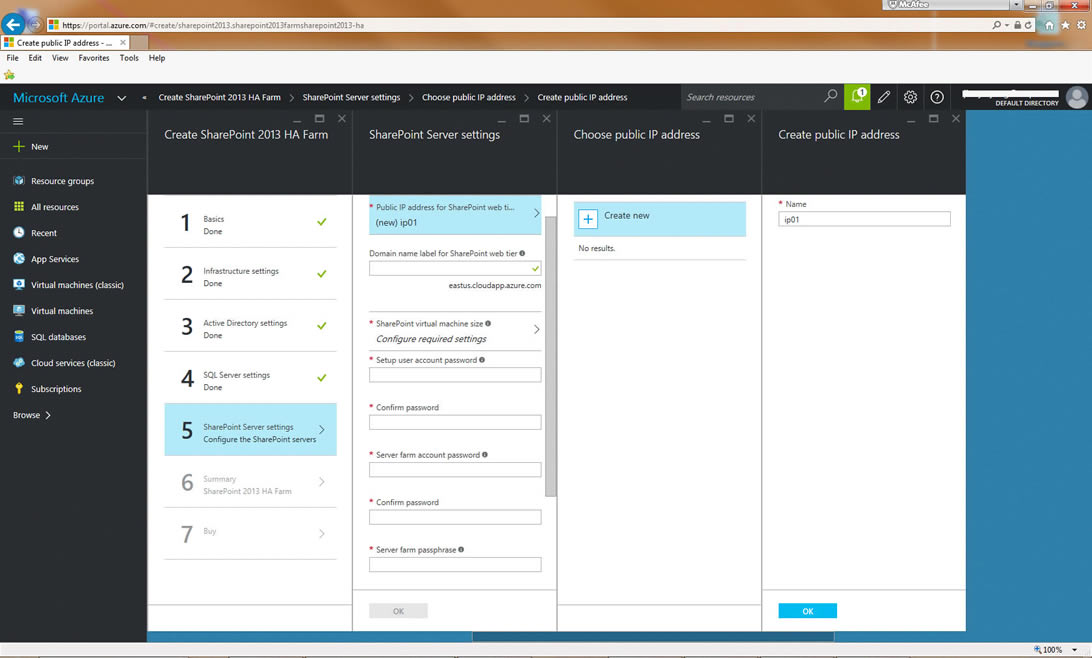
Task: Click the plus icon beside Create new
Action: (588, 219)
